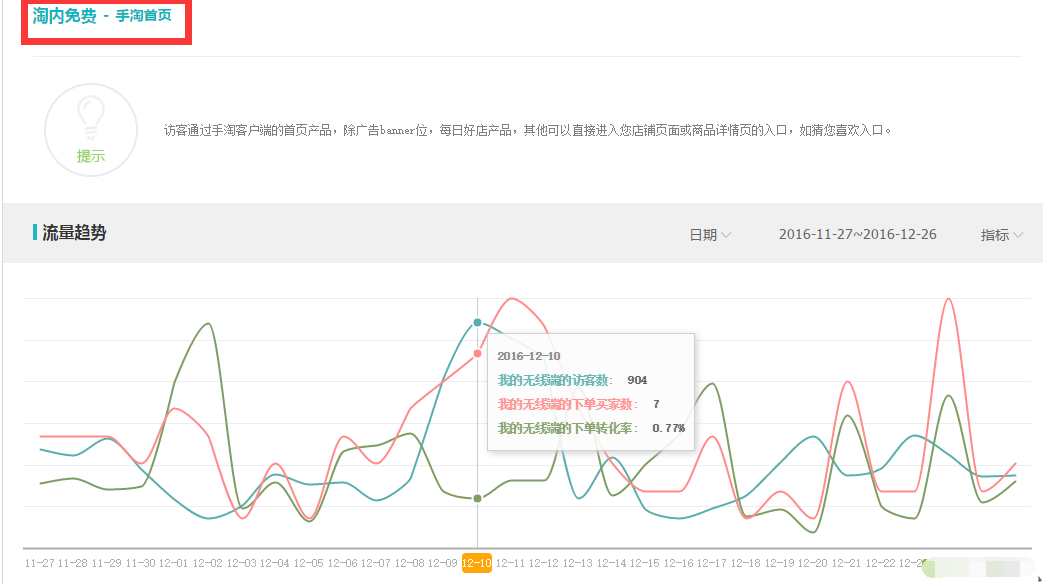The width and height of the screenshot is (1043, 584).
Task: Click the 11-30 axis date label
Action: click(x=140, y=563)
